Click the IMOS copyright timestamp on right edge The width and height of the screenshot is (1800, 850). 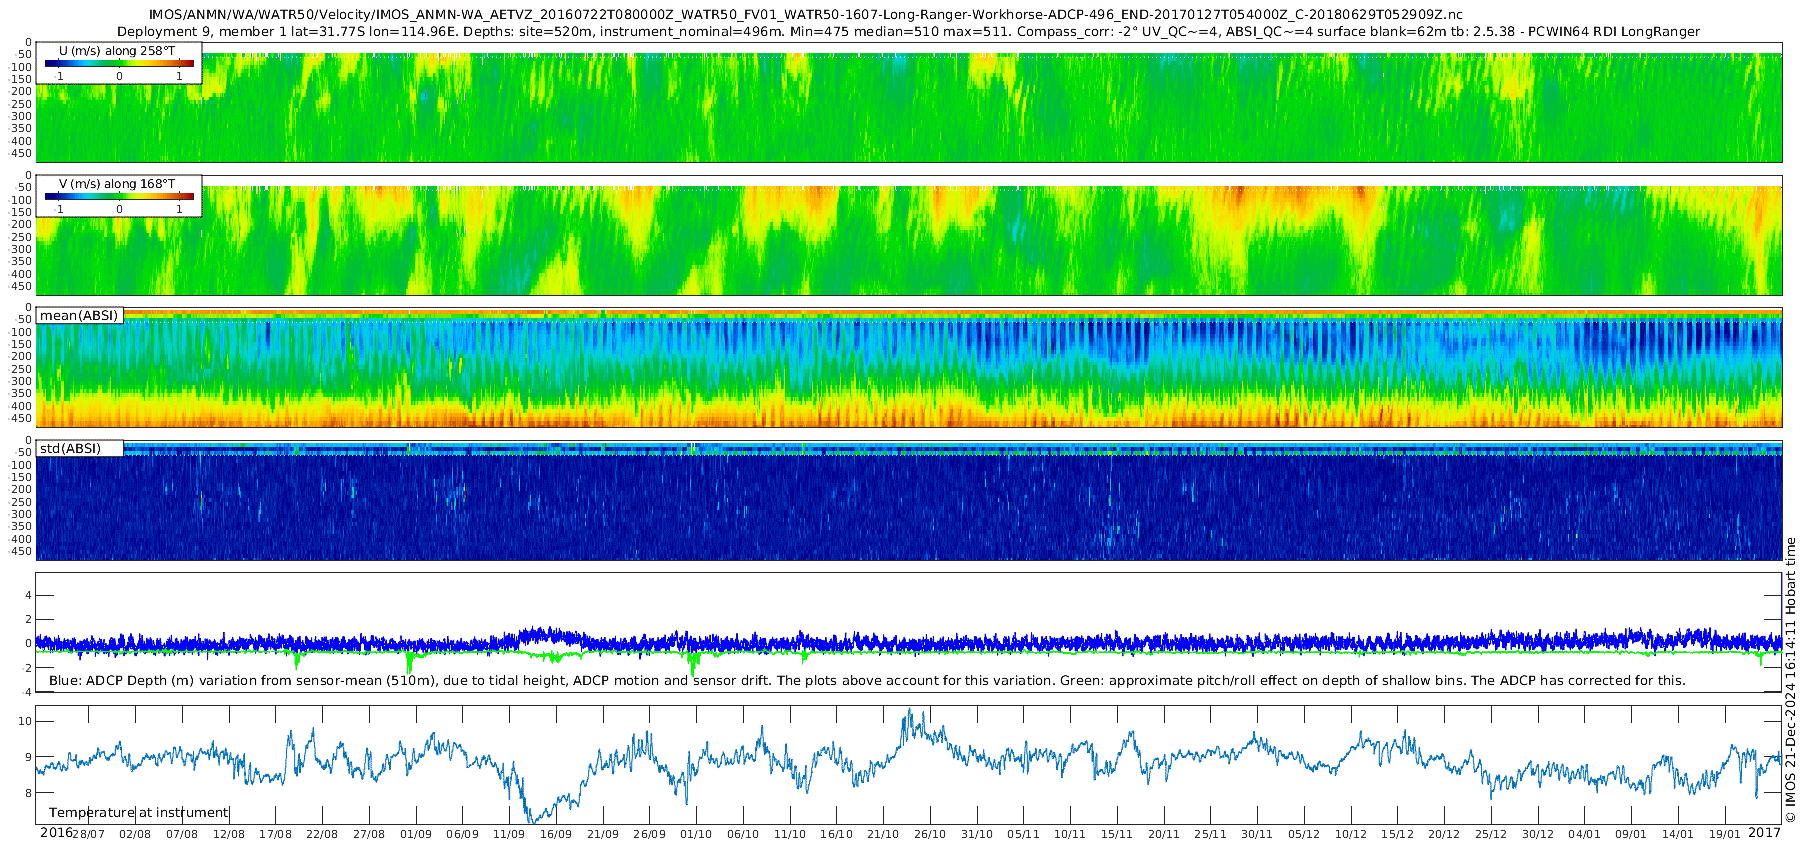(x=1790, y=680)
